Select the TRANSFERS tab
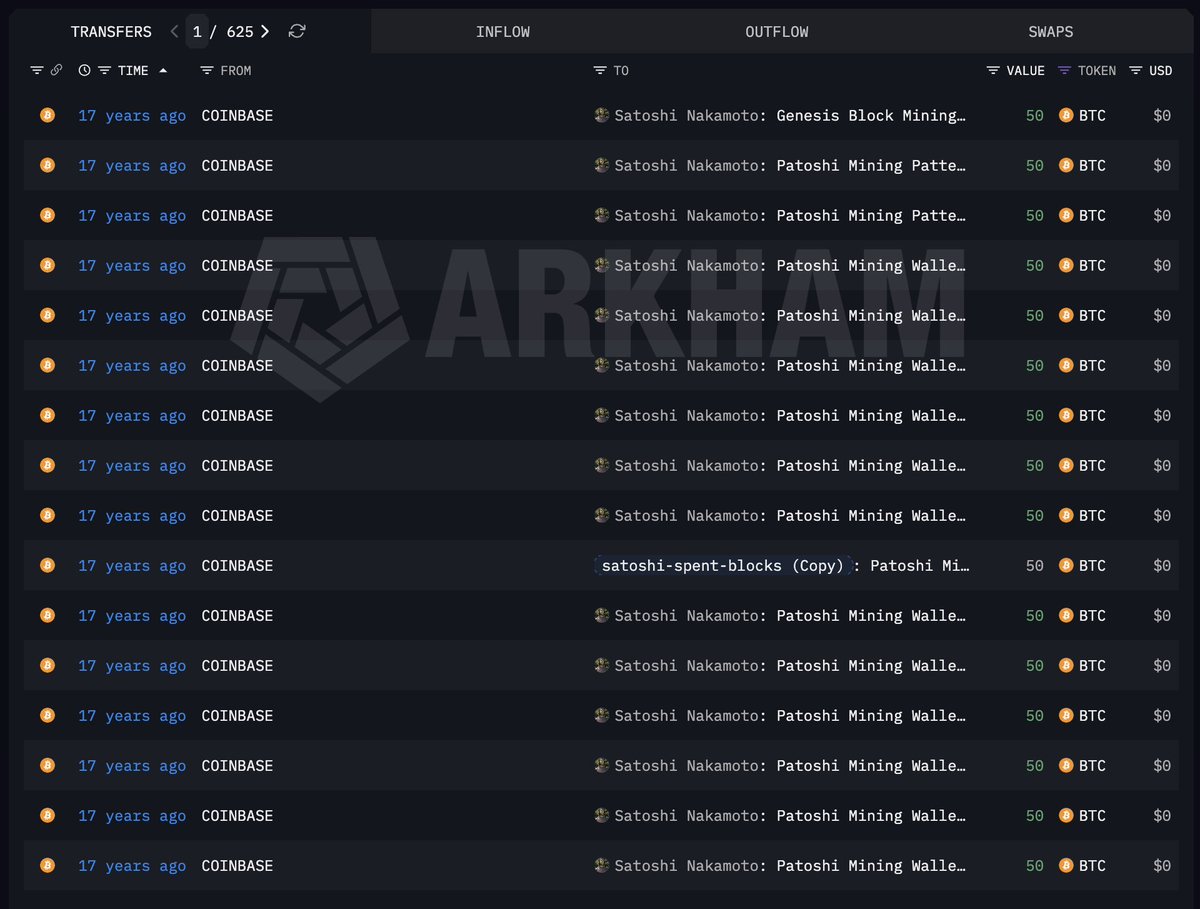 point(111,32)
